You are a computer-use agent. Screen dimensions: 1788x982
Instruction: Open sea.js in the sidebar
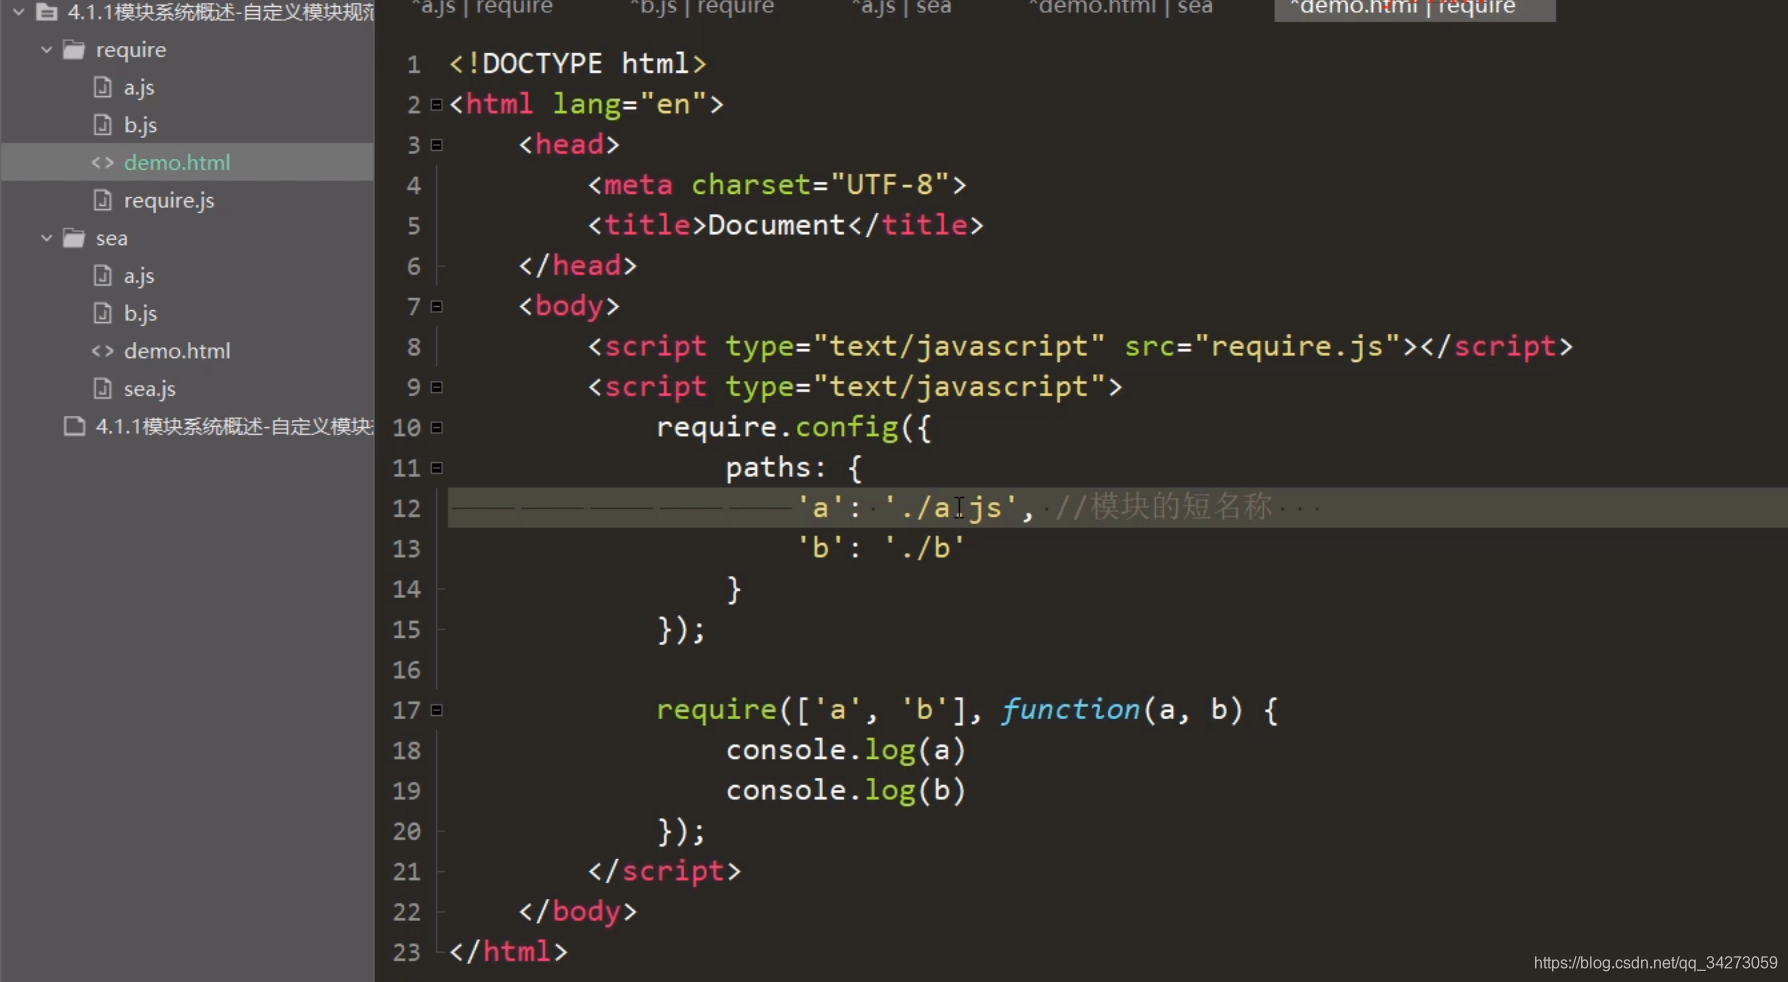[x=150, y=389]
